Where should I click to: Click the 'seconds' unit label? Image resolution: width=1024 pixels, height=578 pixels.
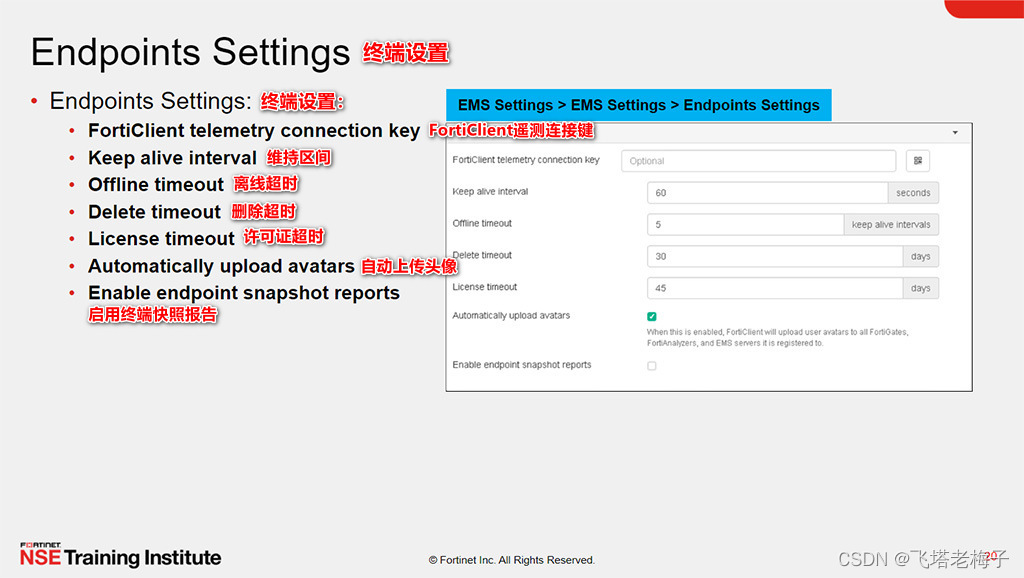pos(913,193)
